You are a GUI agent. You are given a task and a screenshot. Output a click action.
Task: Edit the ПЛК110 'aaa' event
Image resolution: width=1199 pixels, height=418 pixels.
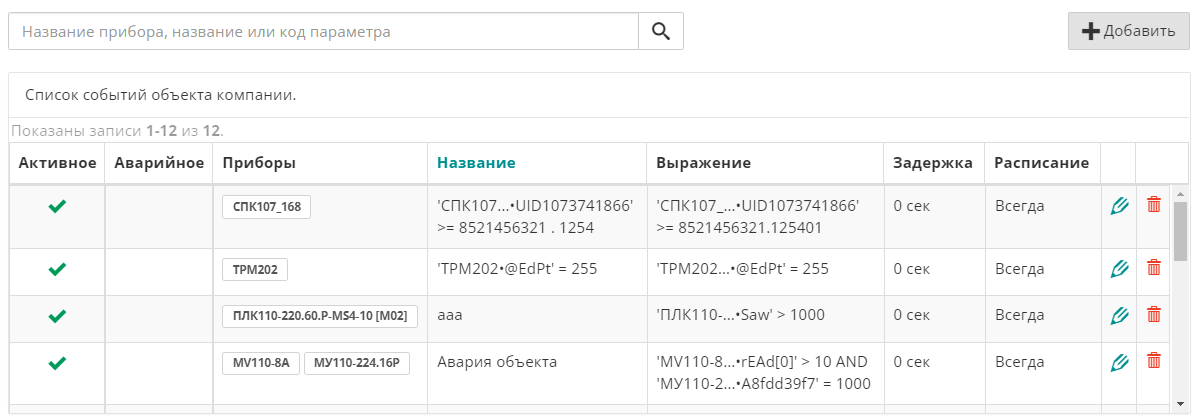[x=1118, y=315]
